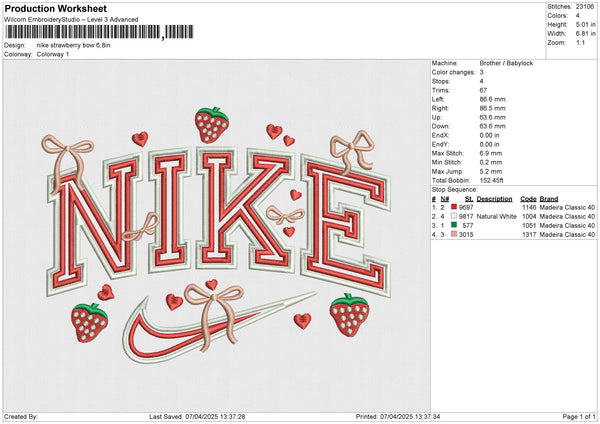Click the Machine value 'Brother / Babylock'
Viewport: 600px width, 424px height.
[x=506, y=63]
